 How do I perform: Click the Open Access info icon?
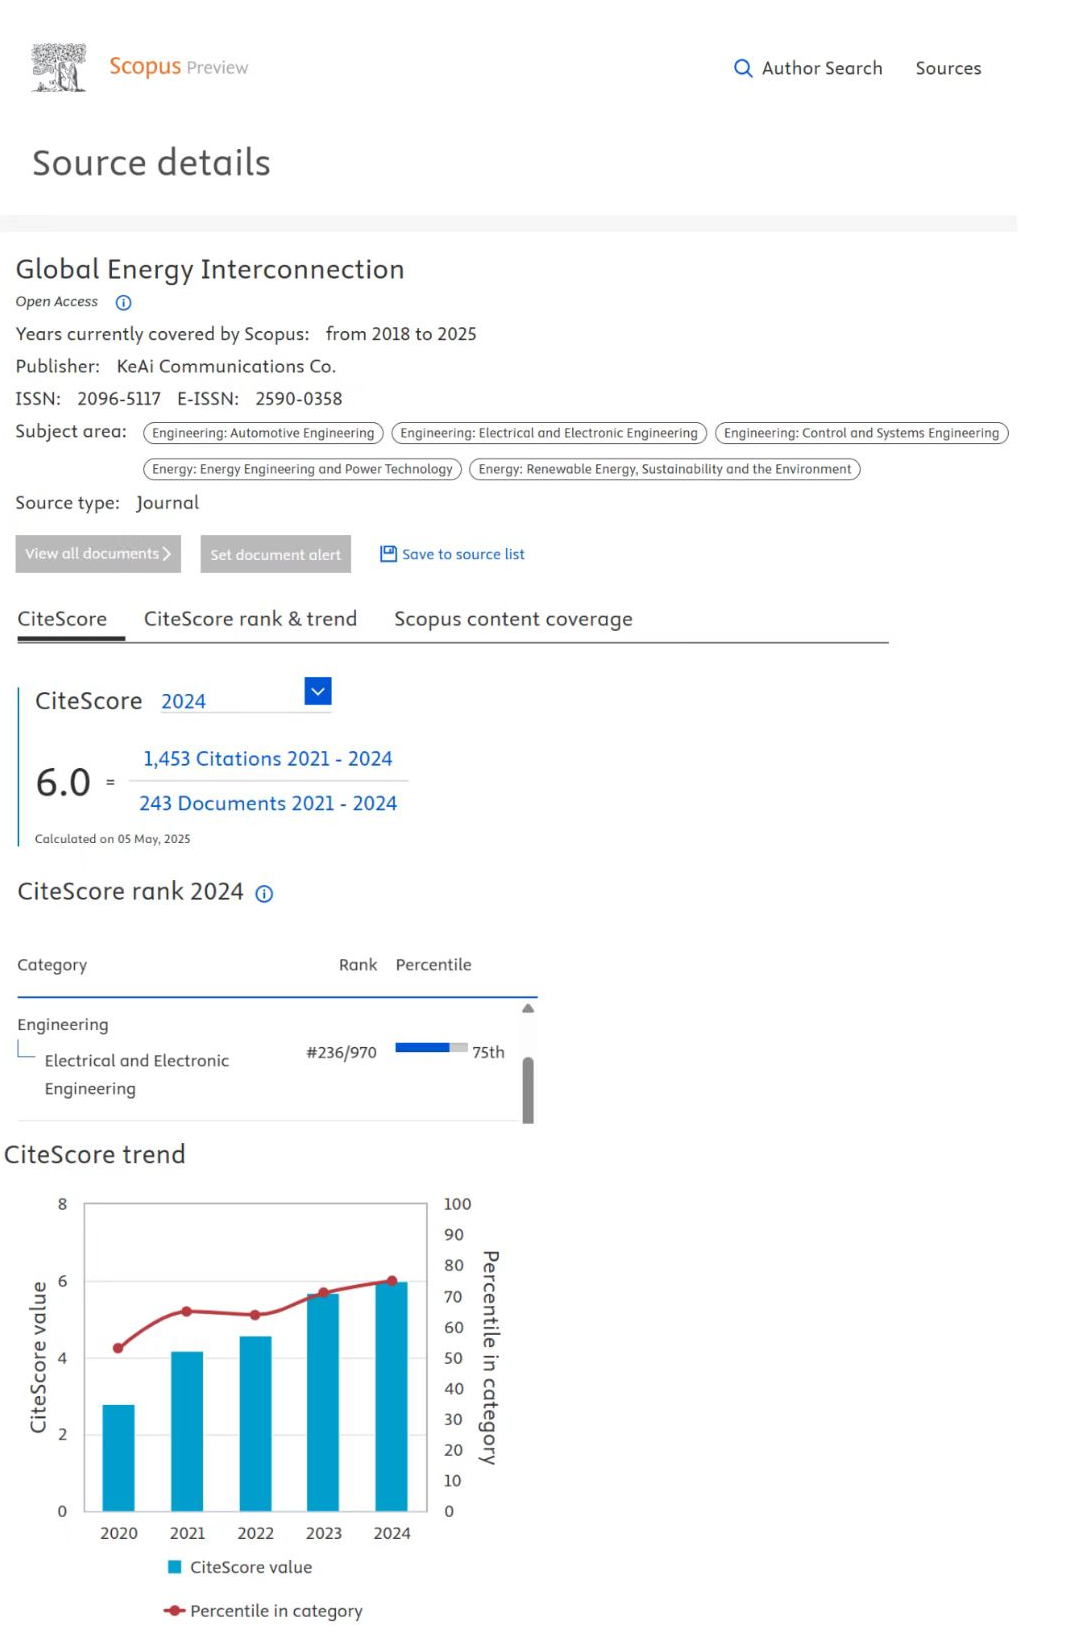[124, 302]
